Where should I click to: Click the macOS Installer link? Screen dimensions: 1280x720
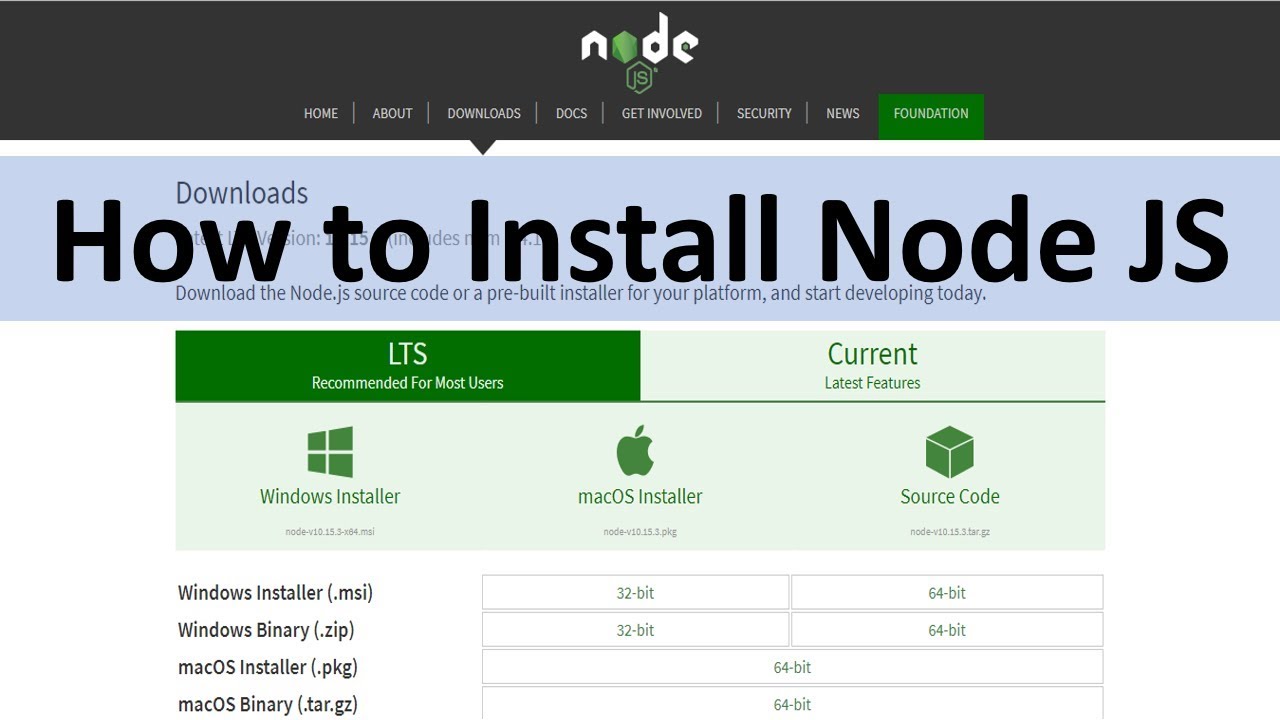click(x=640, y=496)
